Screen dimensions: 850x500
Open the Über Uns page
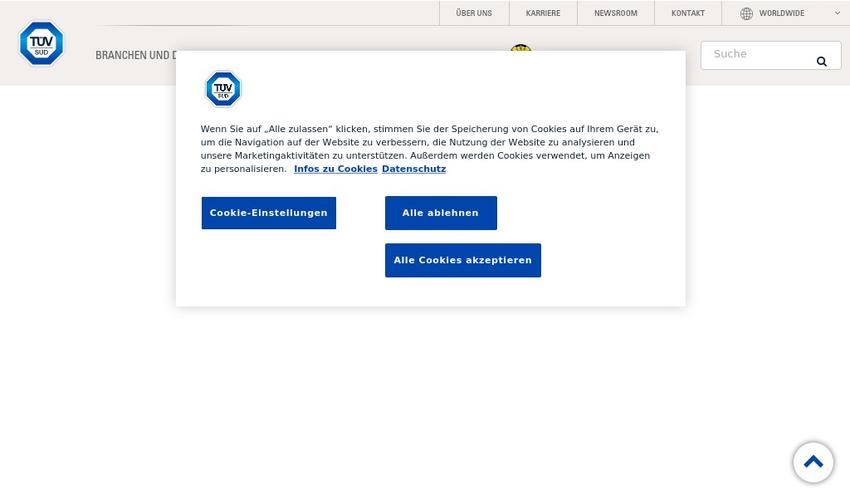click(x=473, y=14)
